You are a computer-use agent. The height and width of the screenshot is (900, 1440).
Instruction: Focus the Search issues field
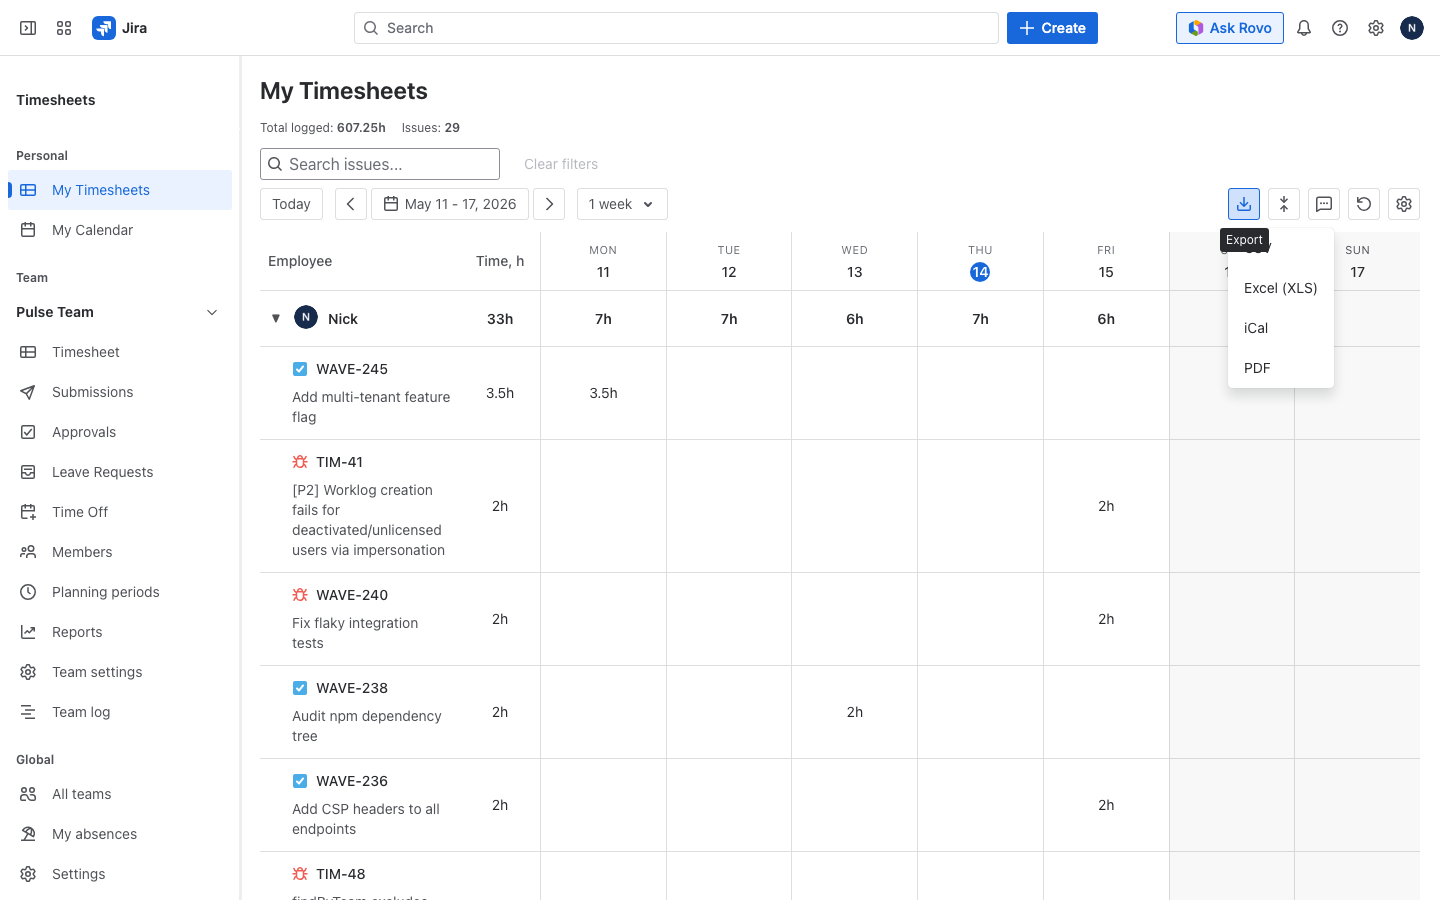click(x=380, y=164)
